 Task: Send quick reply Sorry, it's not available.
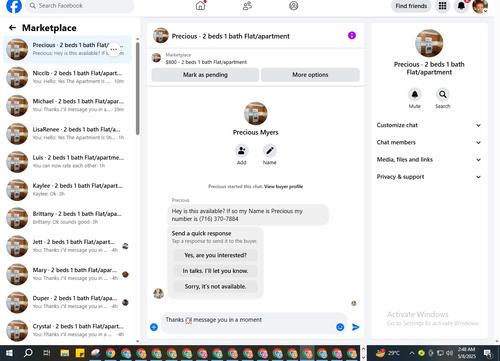tap(215, 287)
